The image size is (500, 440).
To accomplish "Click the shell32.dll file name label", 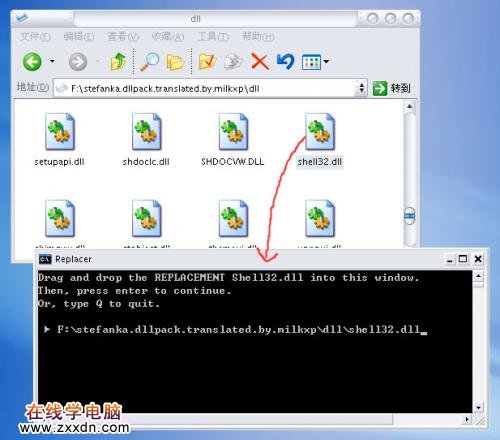I will click(x=320, y=162).
